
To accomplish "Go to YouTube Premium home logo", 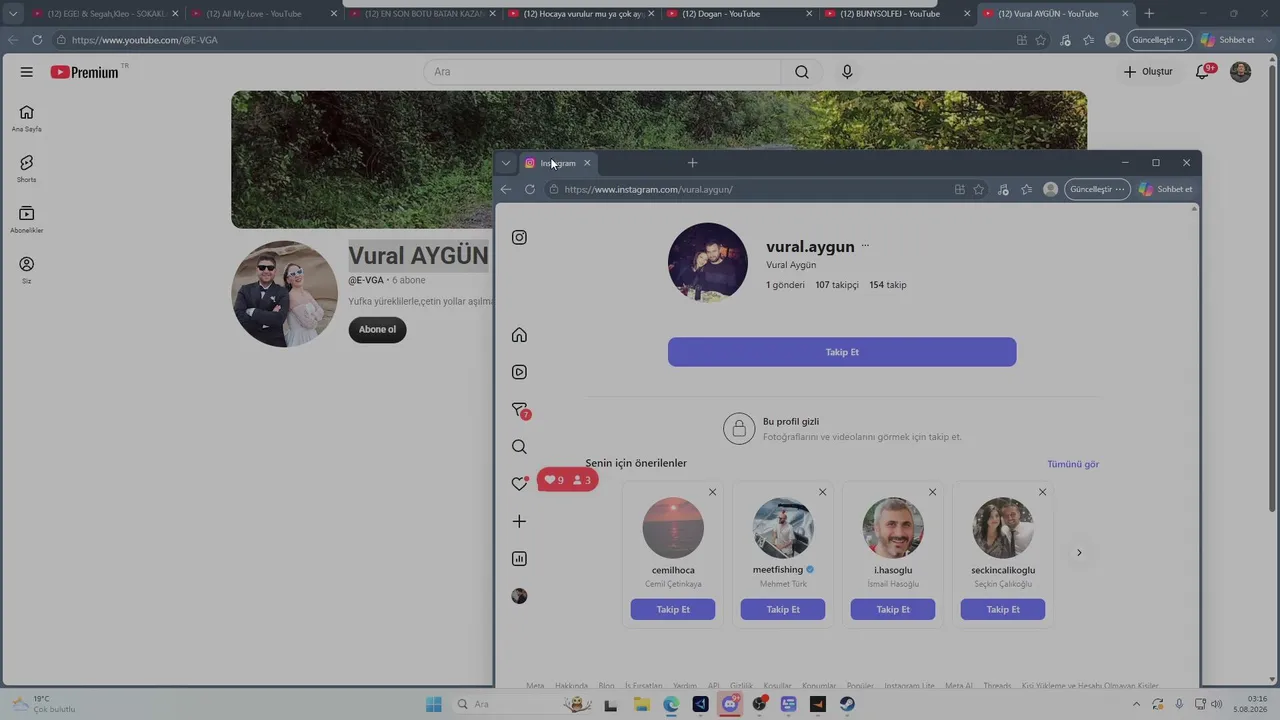I will (x=85, y=72).
